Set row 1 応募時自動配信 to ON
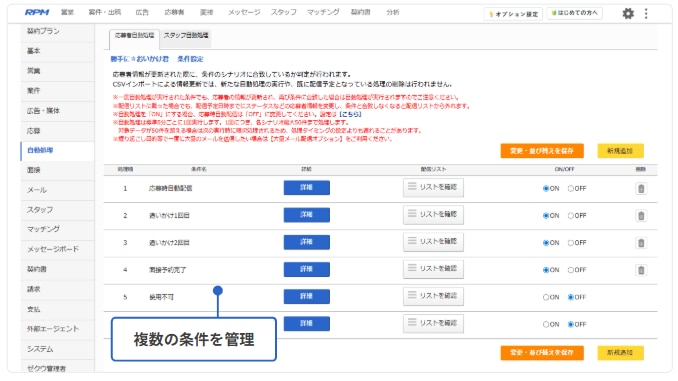The height and width of the screenshot is (381, 678). 546,189
